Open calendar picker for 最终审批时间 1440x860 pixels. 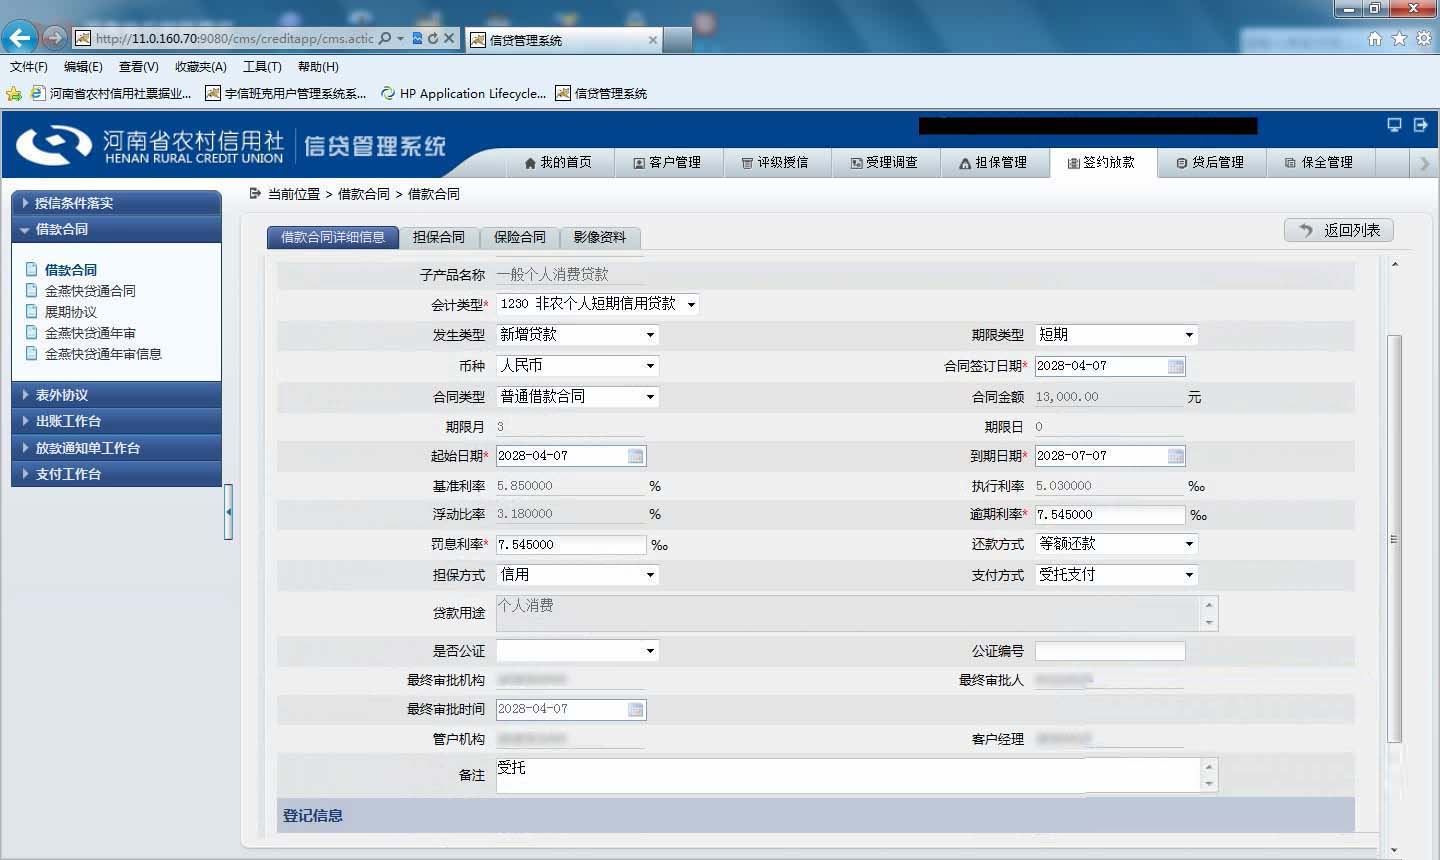[x=636, y=709]
